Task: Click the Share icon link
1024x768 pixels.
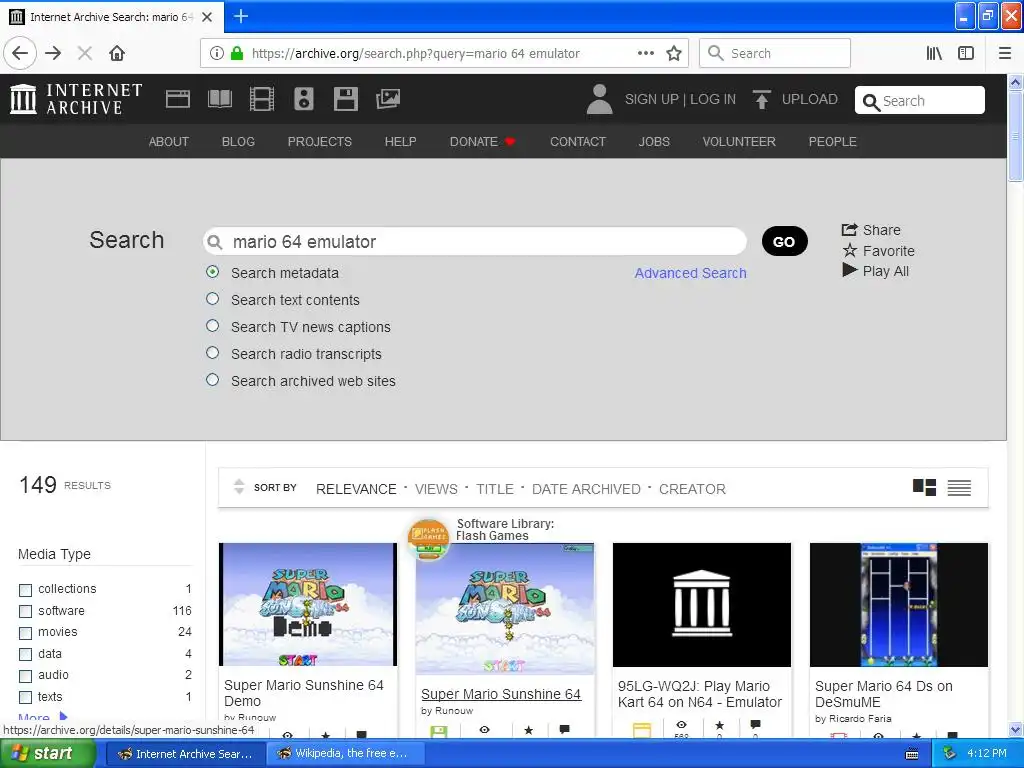Action: coord(871,230)
